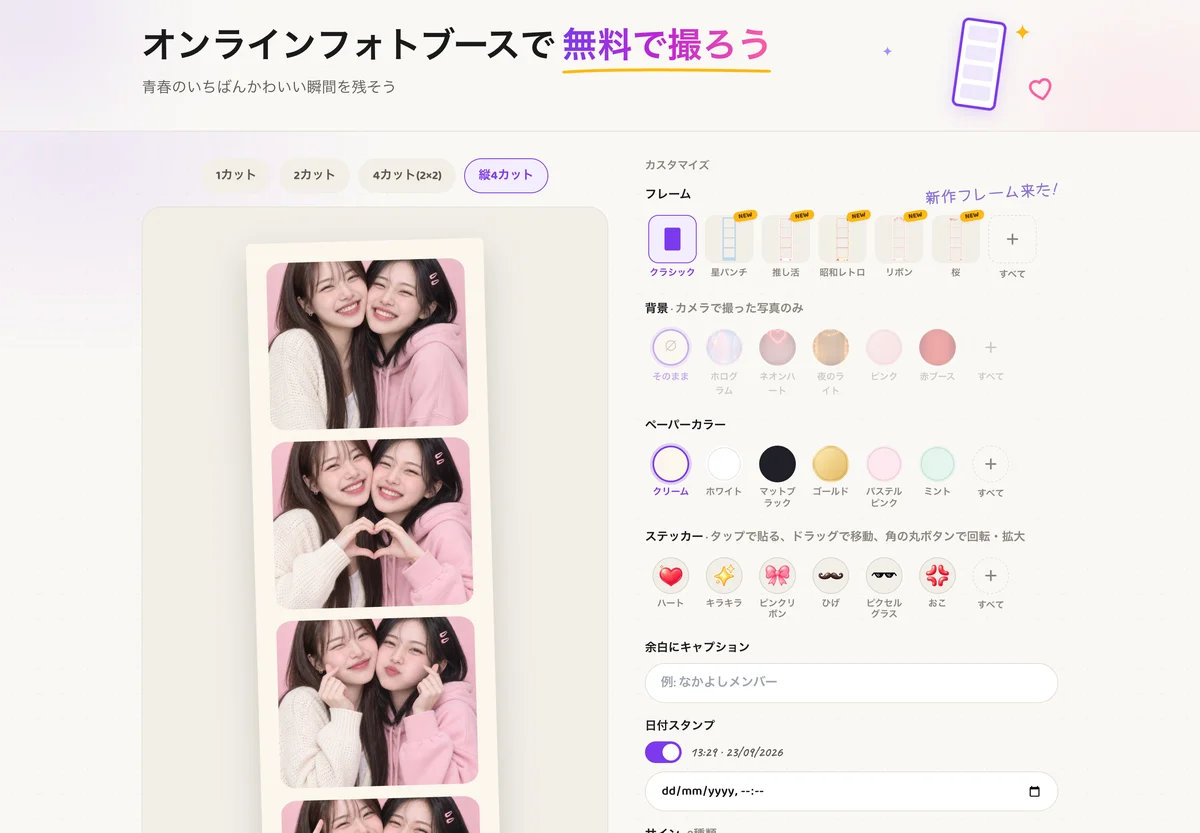
Task: Choose ゴールド paper color
Action: point(831,464)
